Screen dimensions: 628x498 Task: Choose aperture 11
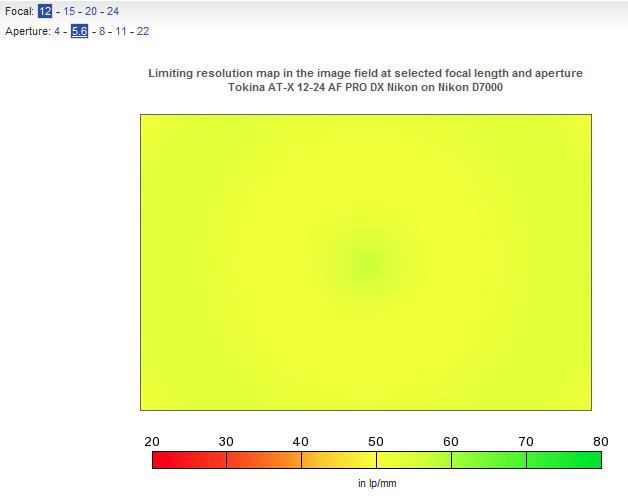click(121, 31)
